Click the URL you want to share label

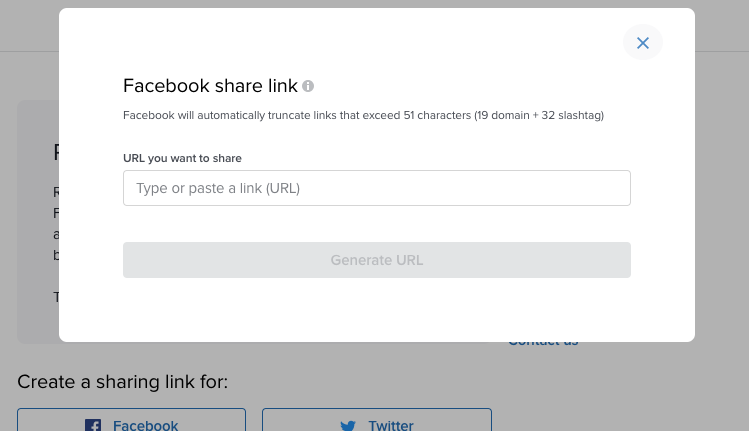point(182,158)
